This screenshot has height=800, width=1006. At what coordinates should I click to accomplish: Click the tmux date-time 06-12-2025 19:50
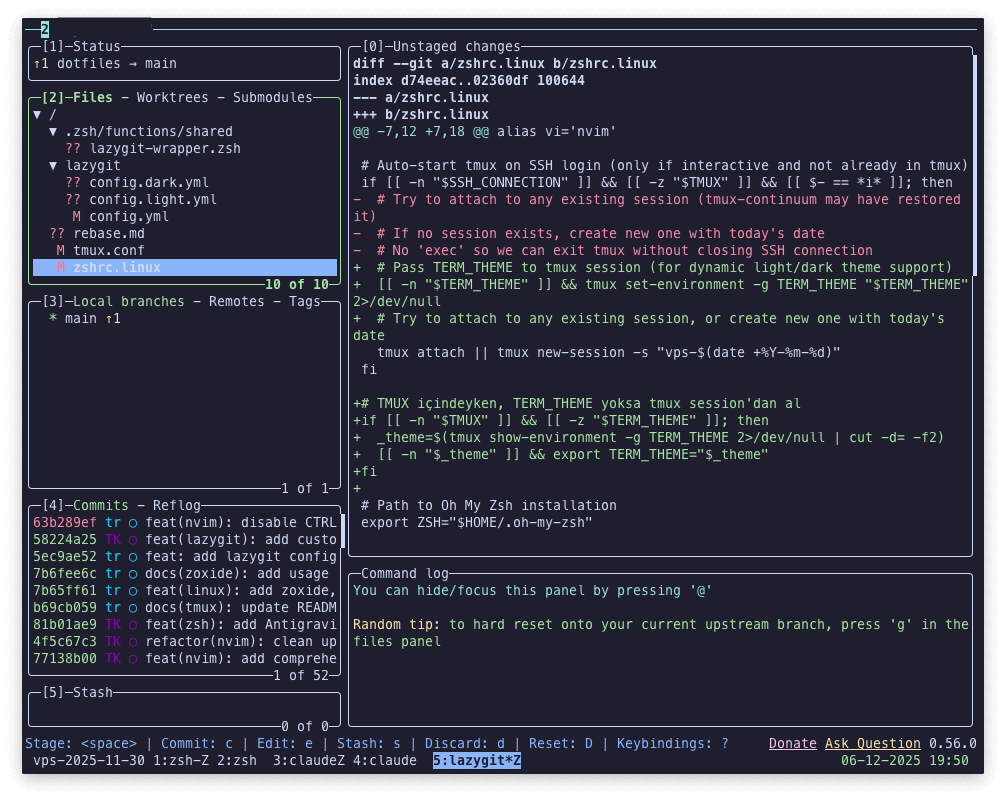[905, 761]
